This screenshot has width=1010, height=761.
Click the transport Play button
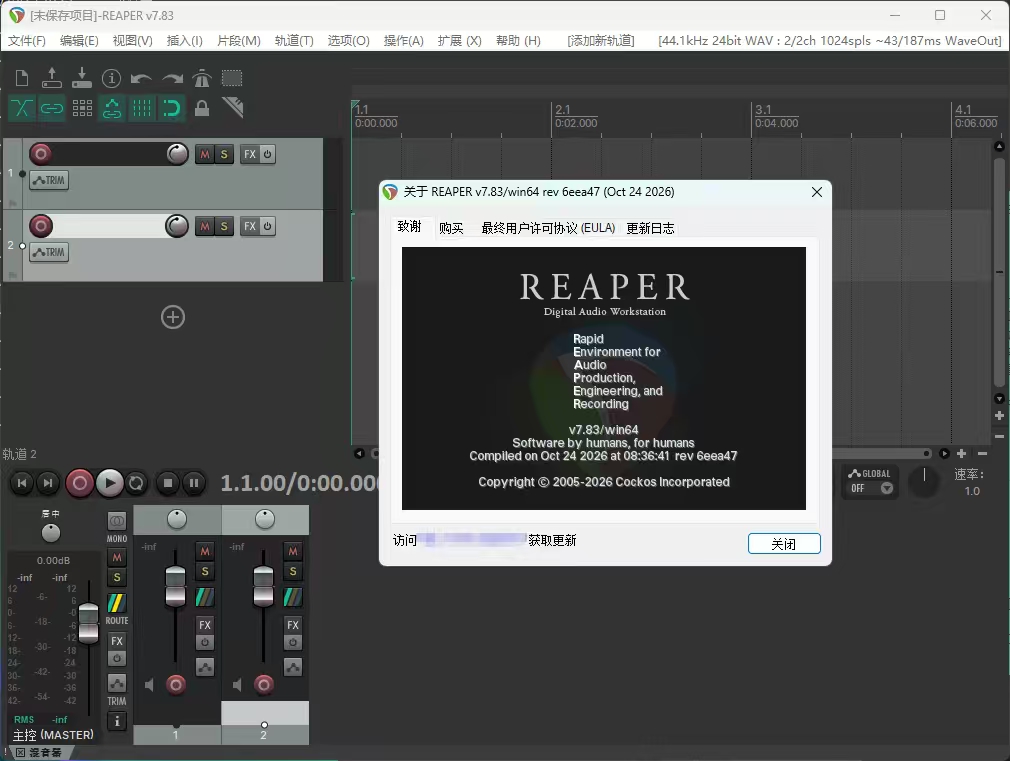click(110, 483)
